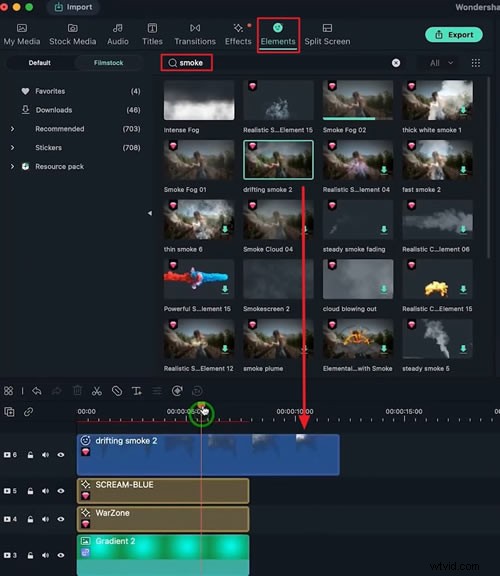Hide track 3 with eye icon
Viewport: 500px width, 576px height.
[61, 555]
